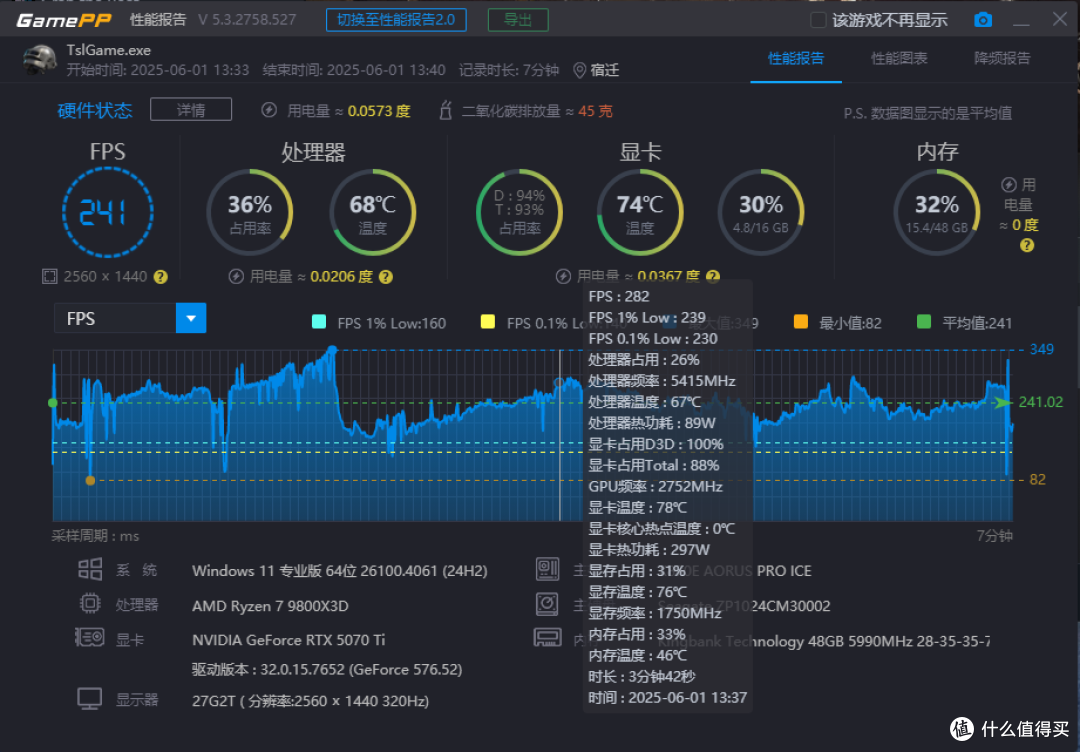Click the 详情 details button
This screenshot has width=1080, height=752.
(191, 109)
